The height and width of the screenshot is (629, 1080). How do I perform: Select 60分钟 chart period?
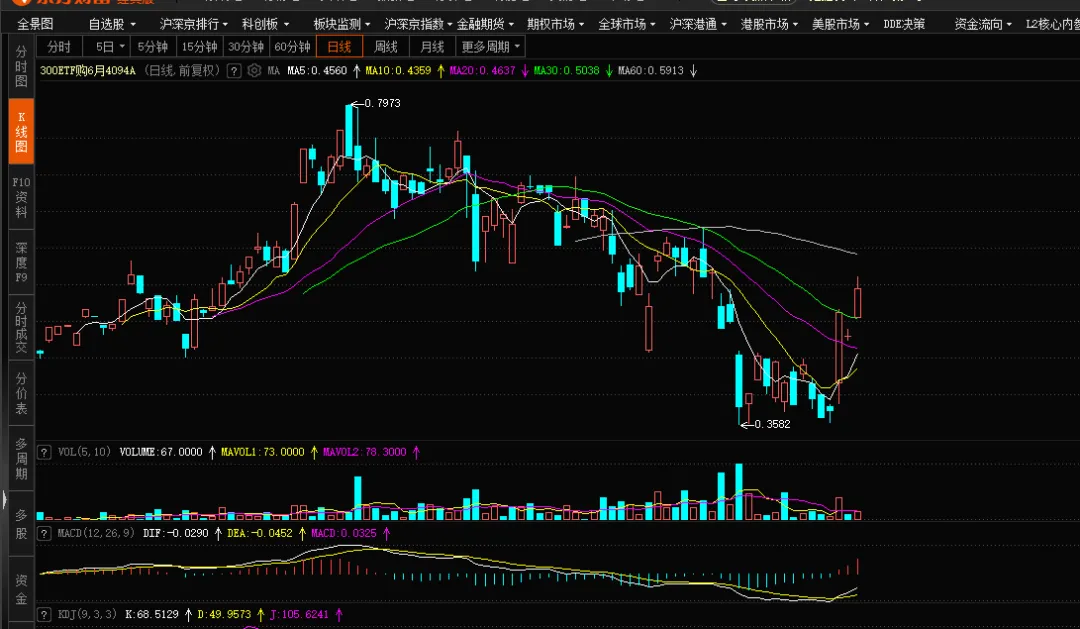coord(293,47)
